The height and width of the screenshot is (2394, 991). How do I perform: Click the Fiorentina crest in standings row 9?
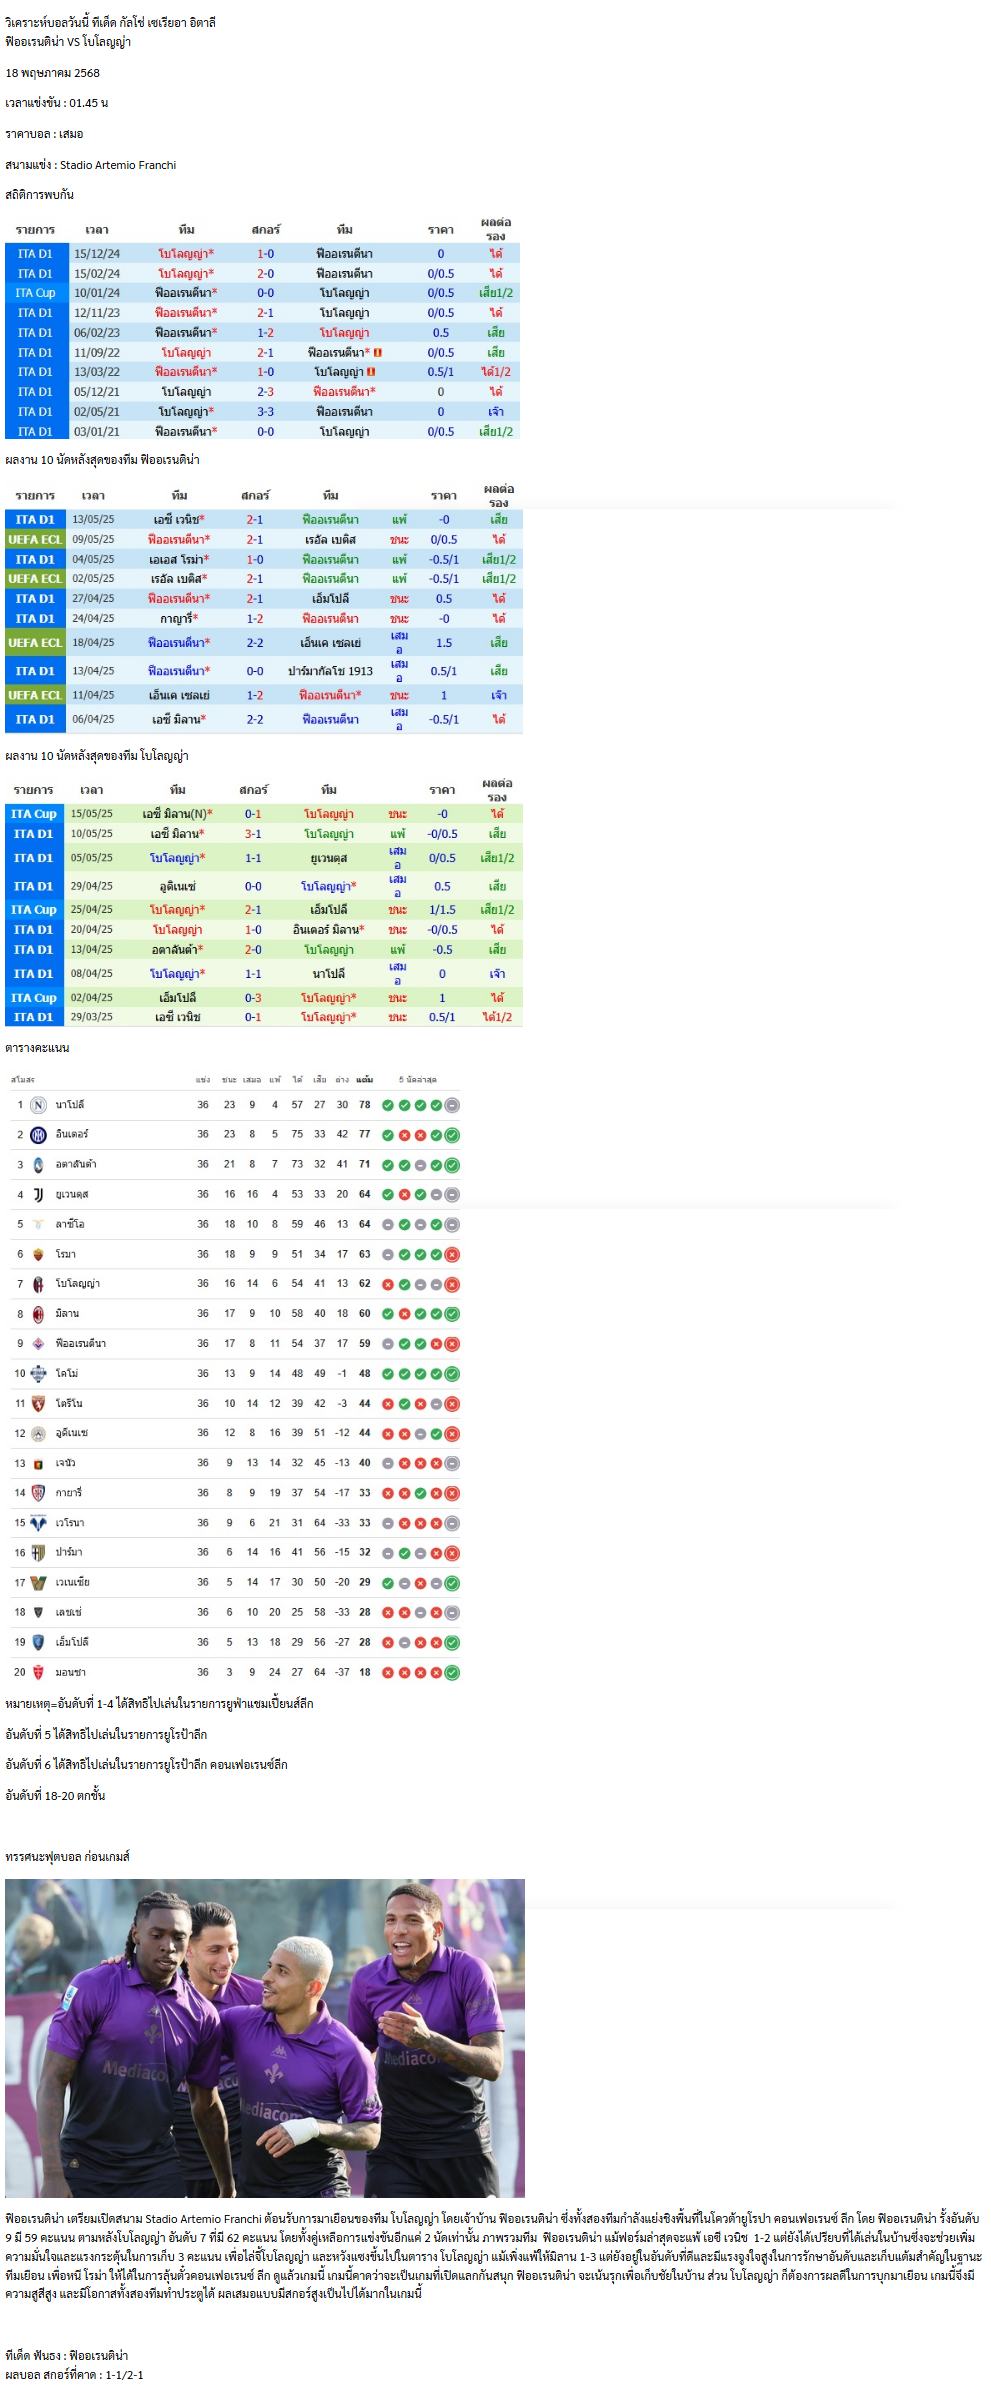(38, 1344)
